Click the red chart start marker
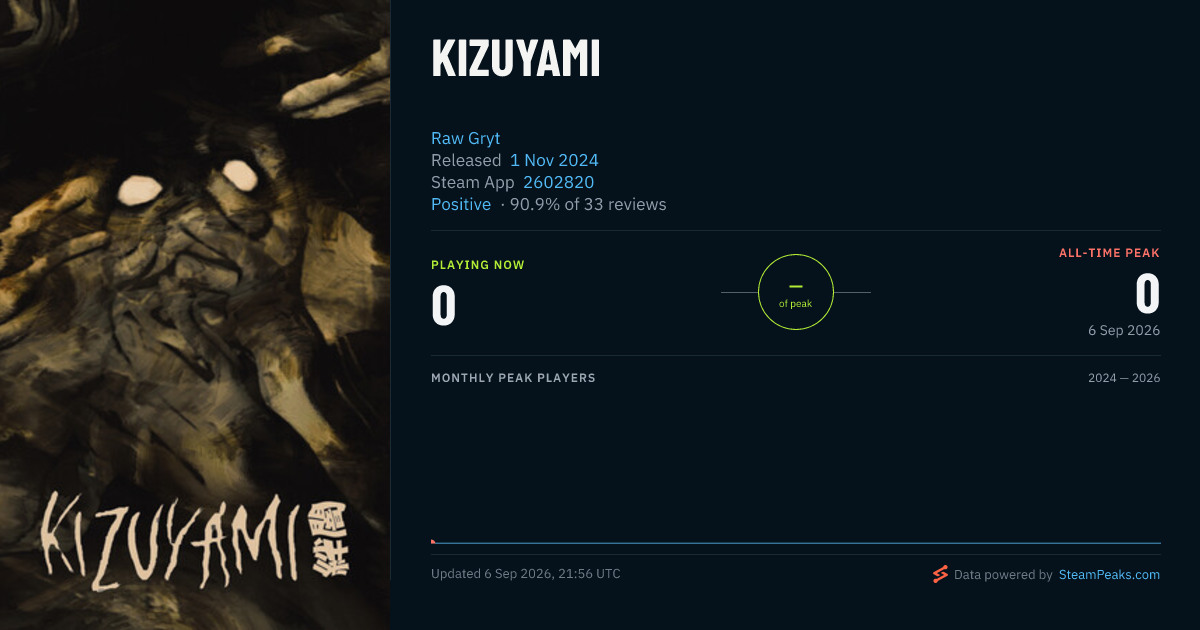This screenshot has height=630, width=1200. pyautogui.click(x=433, y=541)
